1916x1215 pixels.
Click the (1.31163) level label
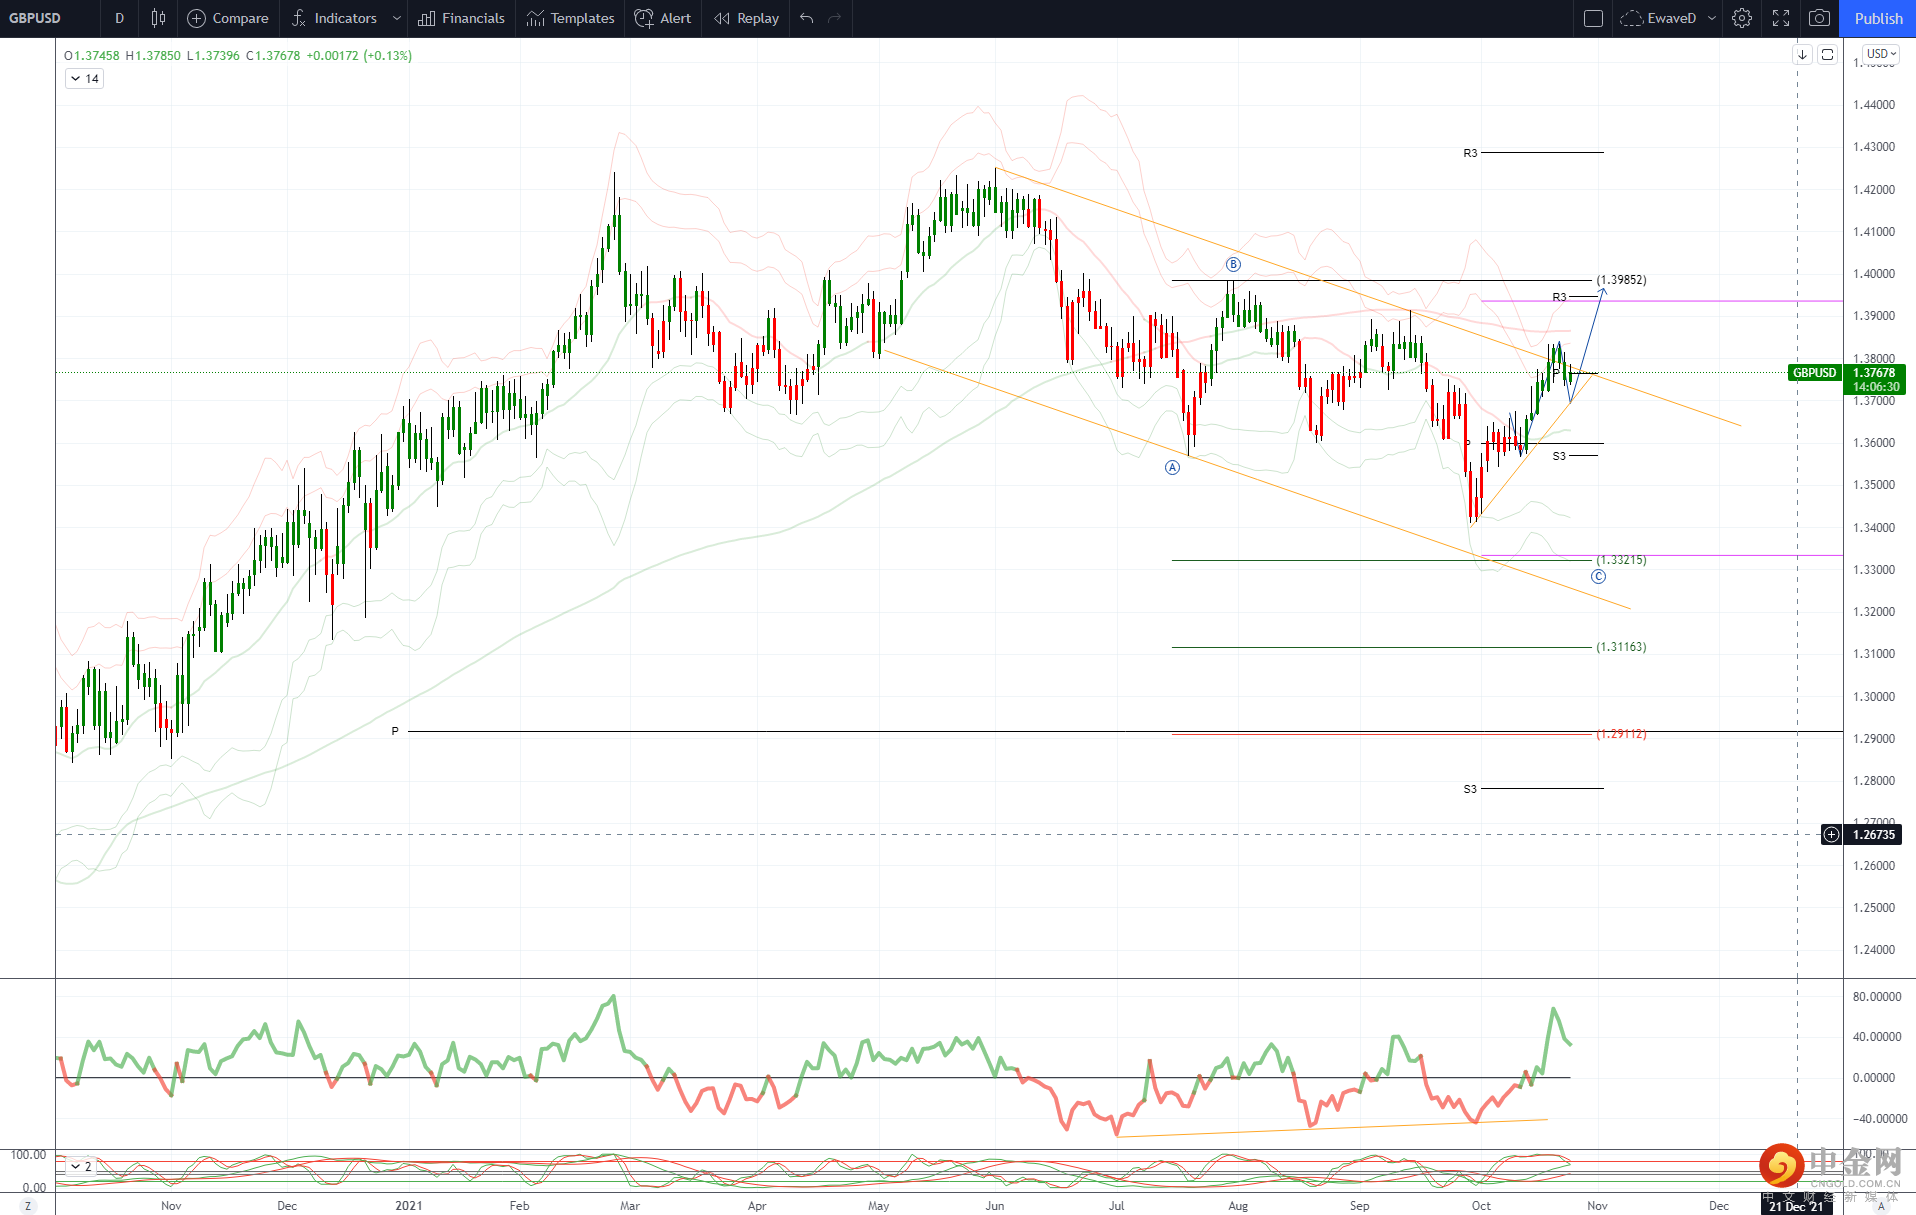point(1621,647)
